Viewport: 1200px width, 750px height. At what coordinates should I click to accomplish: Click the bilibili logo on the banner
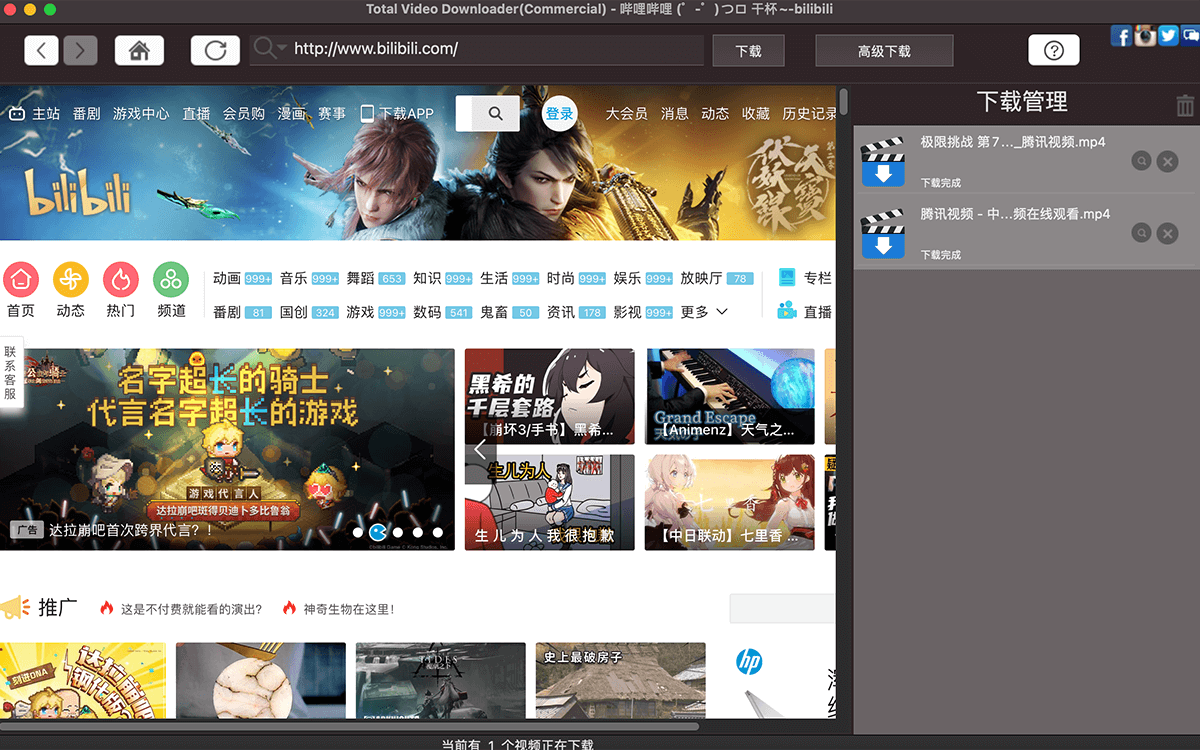click(x=79, y=191)
